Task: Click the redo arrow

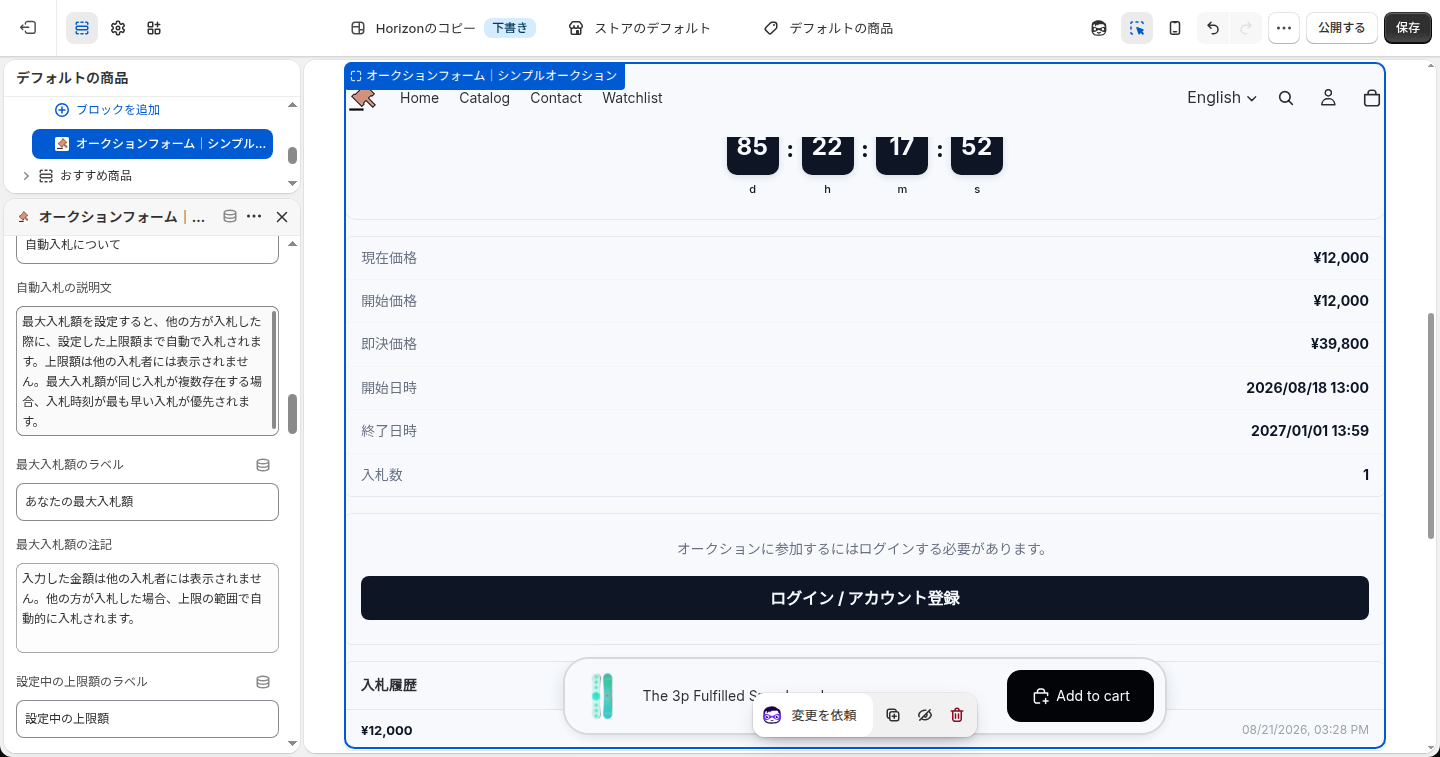Action: point(1246,28)
